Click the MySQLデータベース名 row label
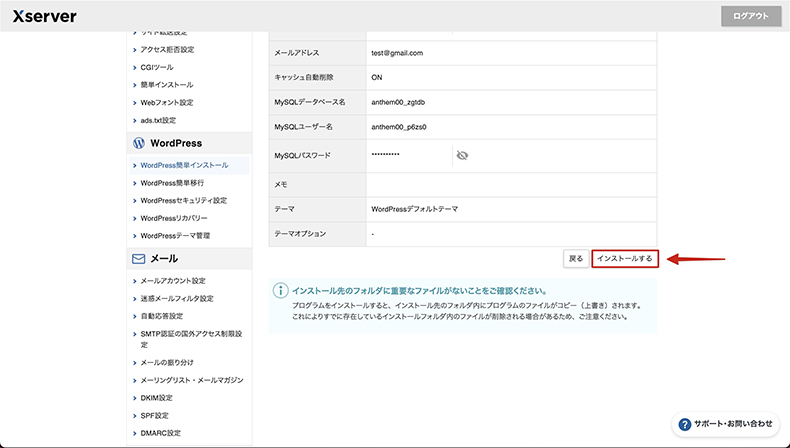Screen dimensions: 790x448 310,102
